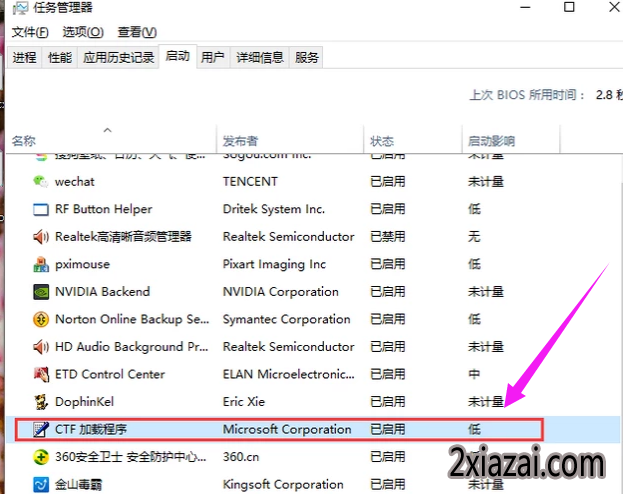Click the 中 impact value for ETD
The height and width of the screenshot is (494, 623).
[474, 374]
